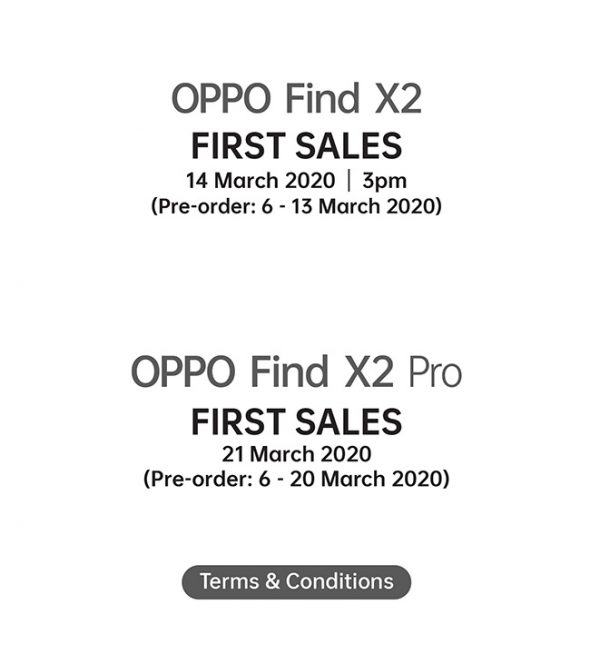Click the OPPO Find X2 heading
Viewport: 590px width, 664px height.
click(x=296, y=98)
